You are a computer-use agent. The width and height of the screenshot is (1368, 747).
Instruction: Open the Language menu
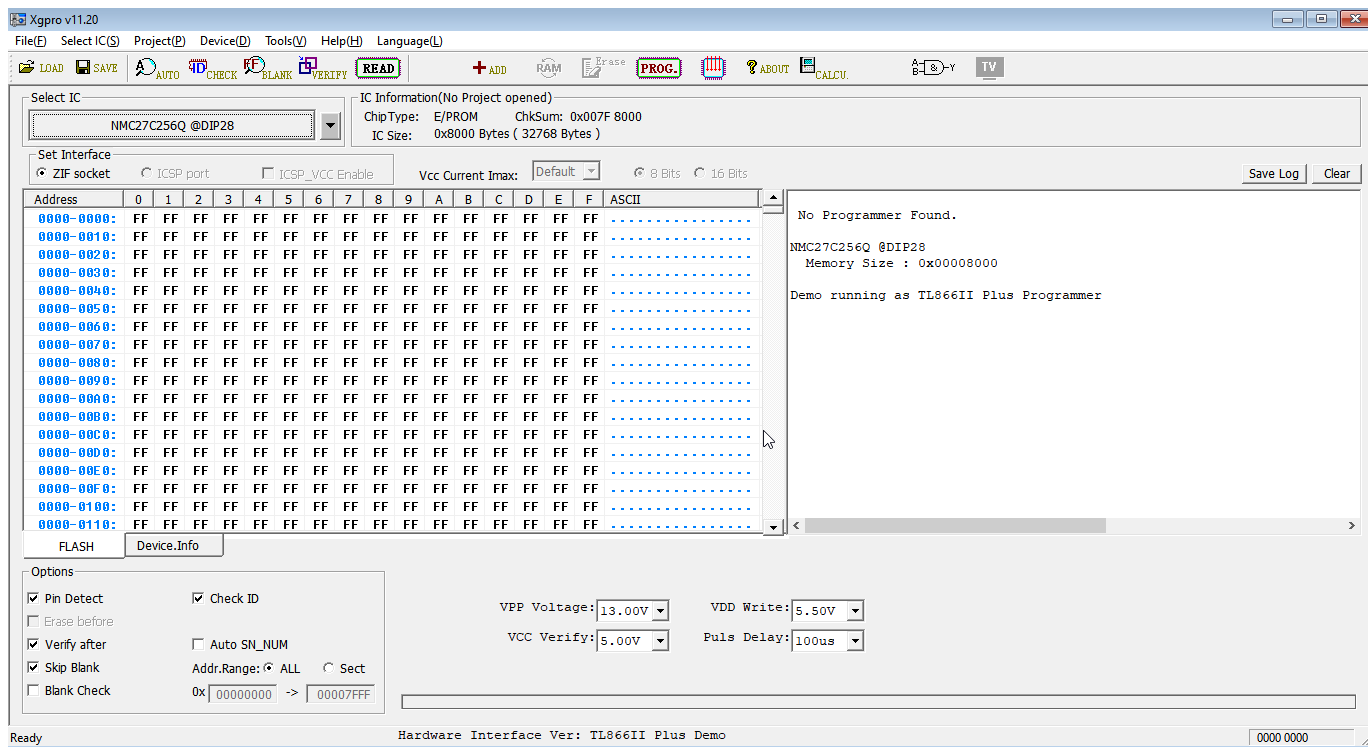pos(410,41)
